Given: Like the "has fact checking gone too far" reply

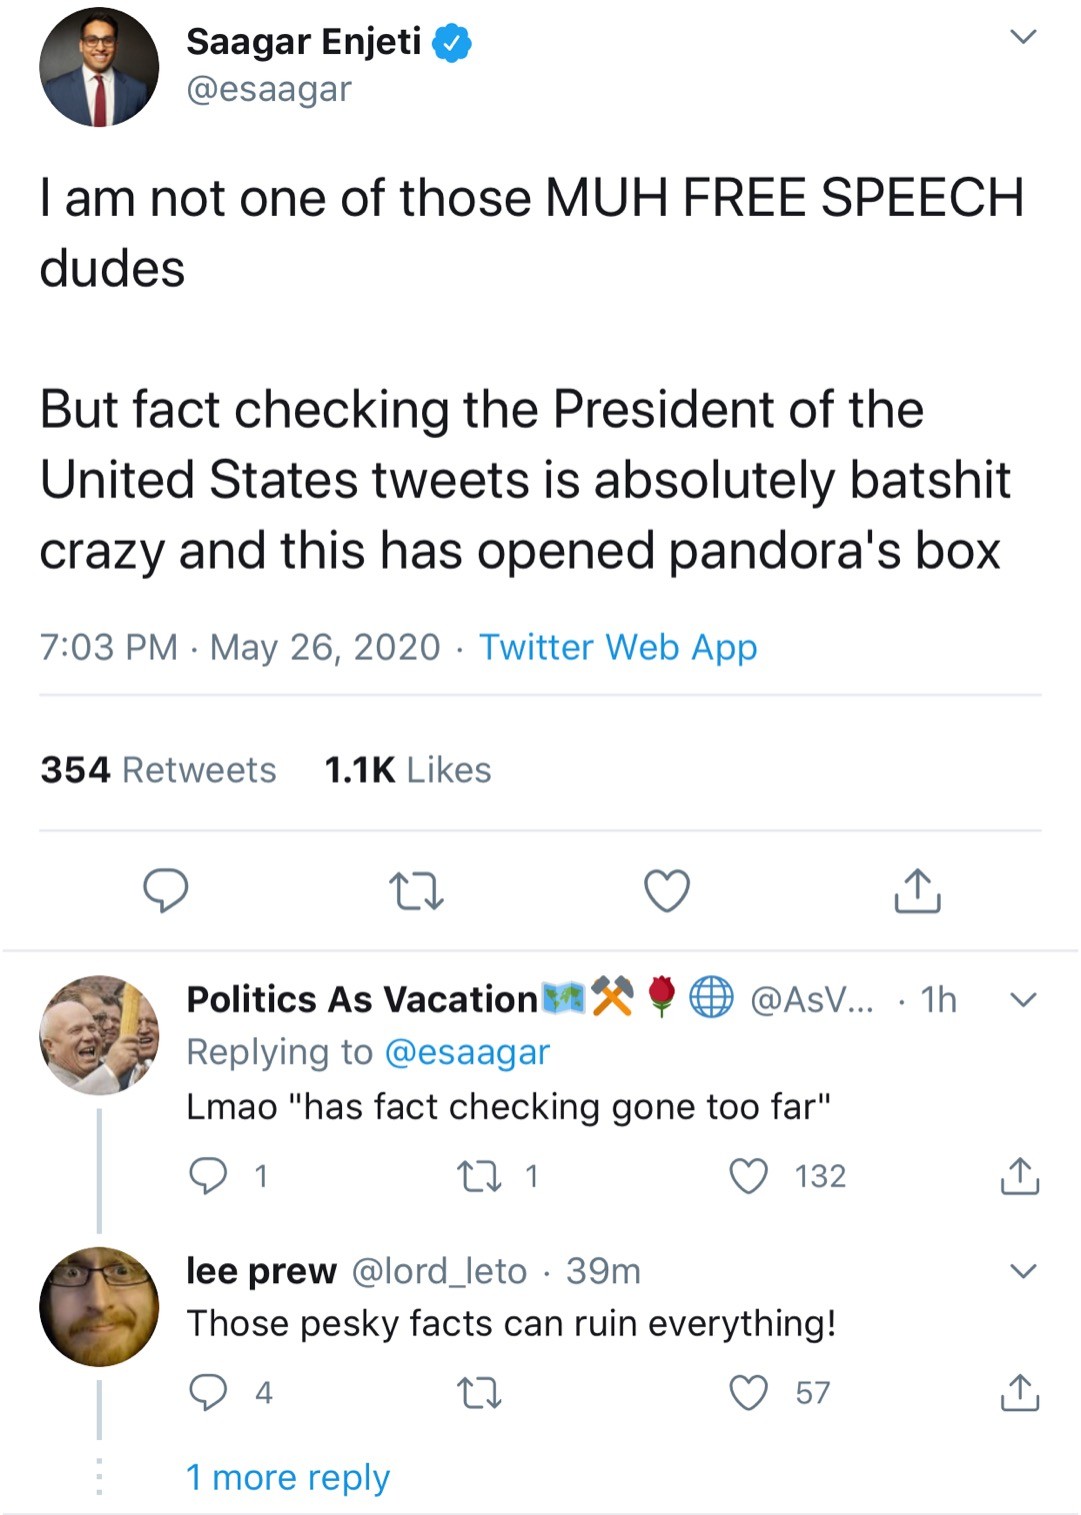Looking at the screenshot, I should coord(749,1176).
